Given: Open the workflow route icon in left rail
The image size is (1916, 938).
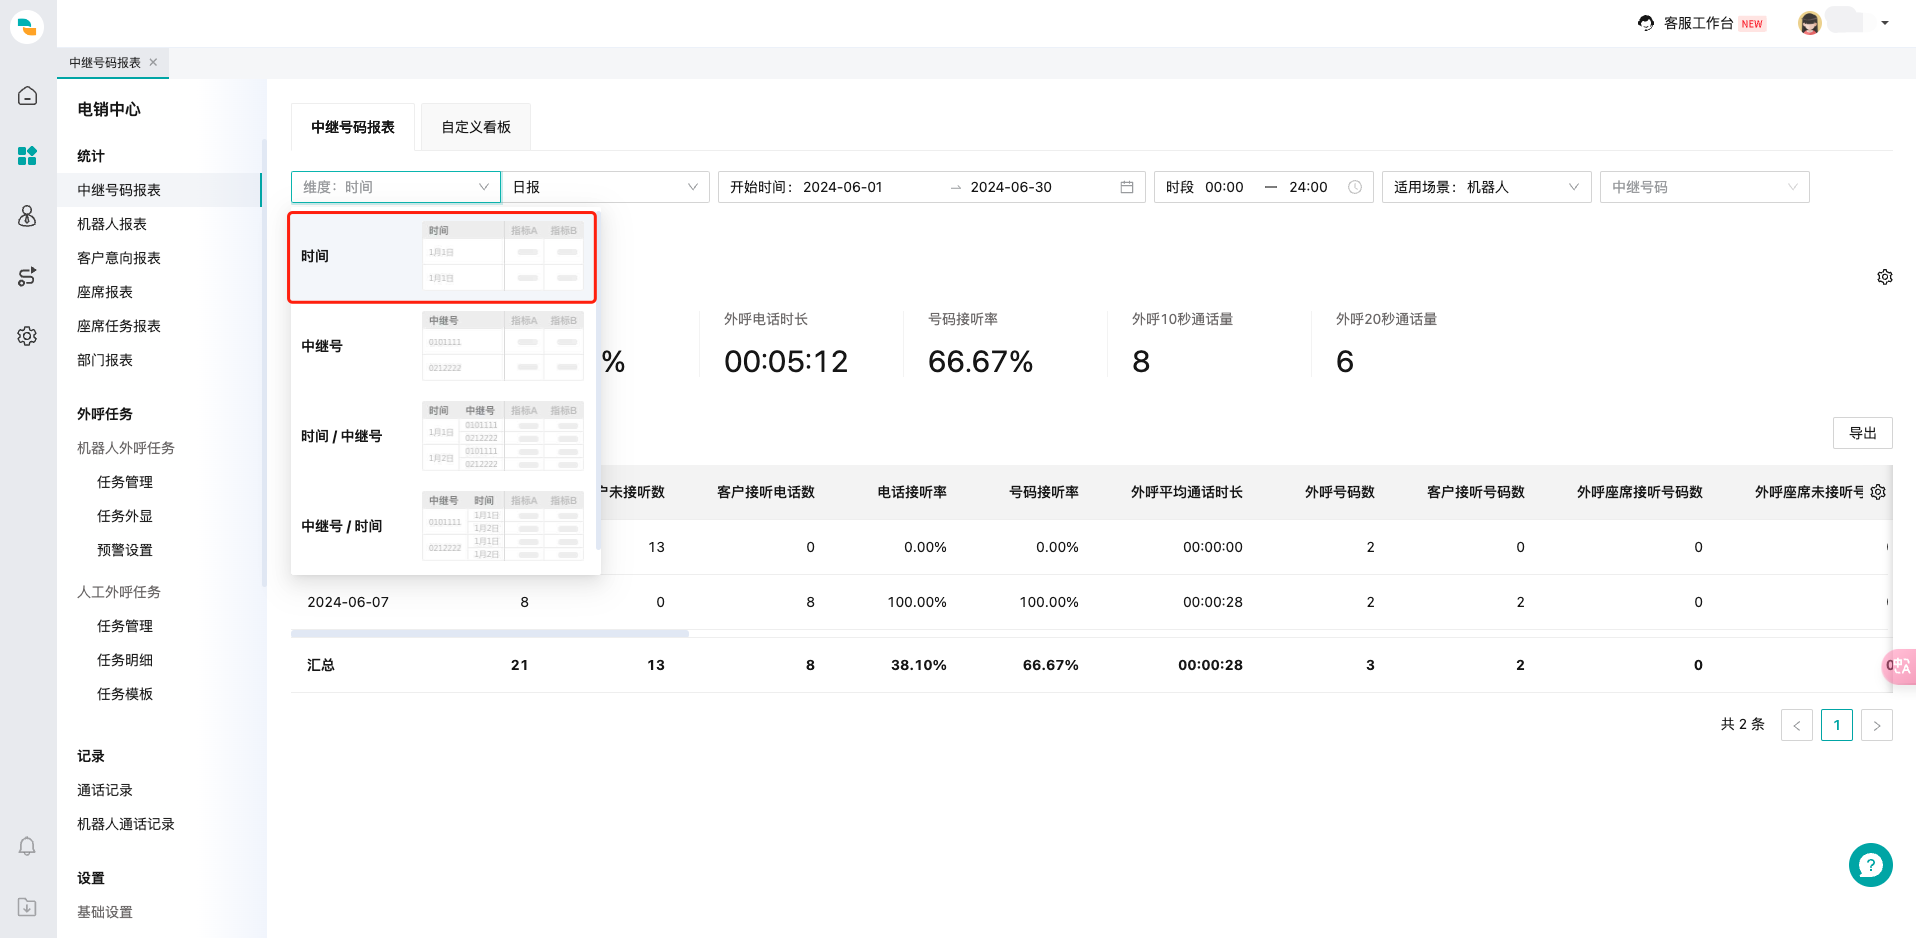Looking at the screenshot, I should tap(27, 276).
